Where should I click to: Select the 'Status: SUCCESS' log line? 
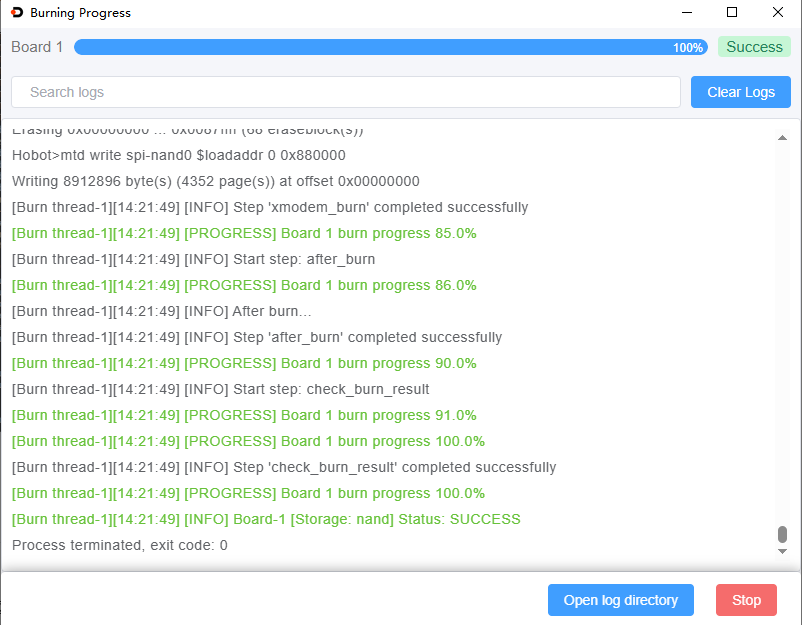[266, 519]
